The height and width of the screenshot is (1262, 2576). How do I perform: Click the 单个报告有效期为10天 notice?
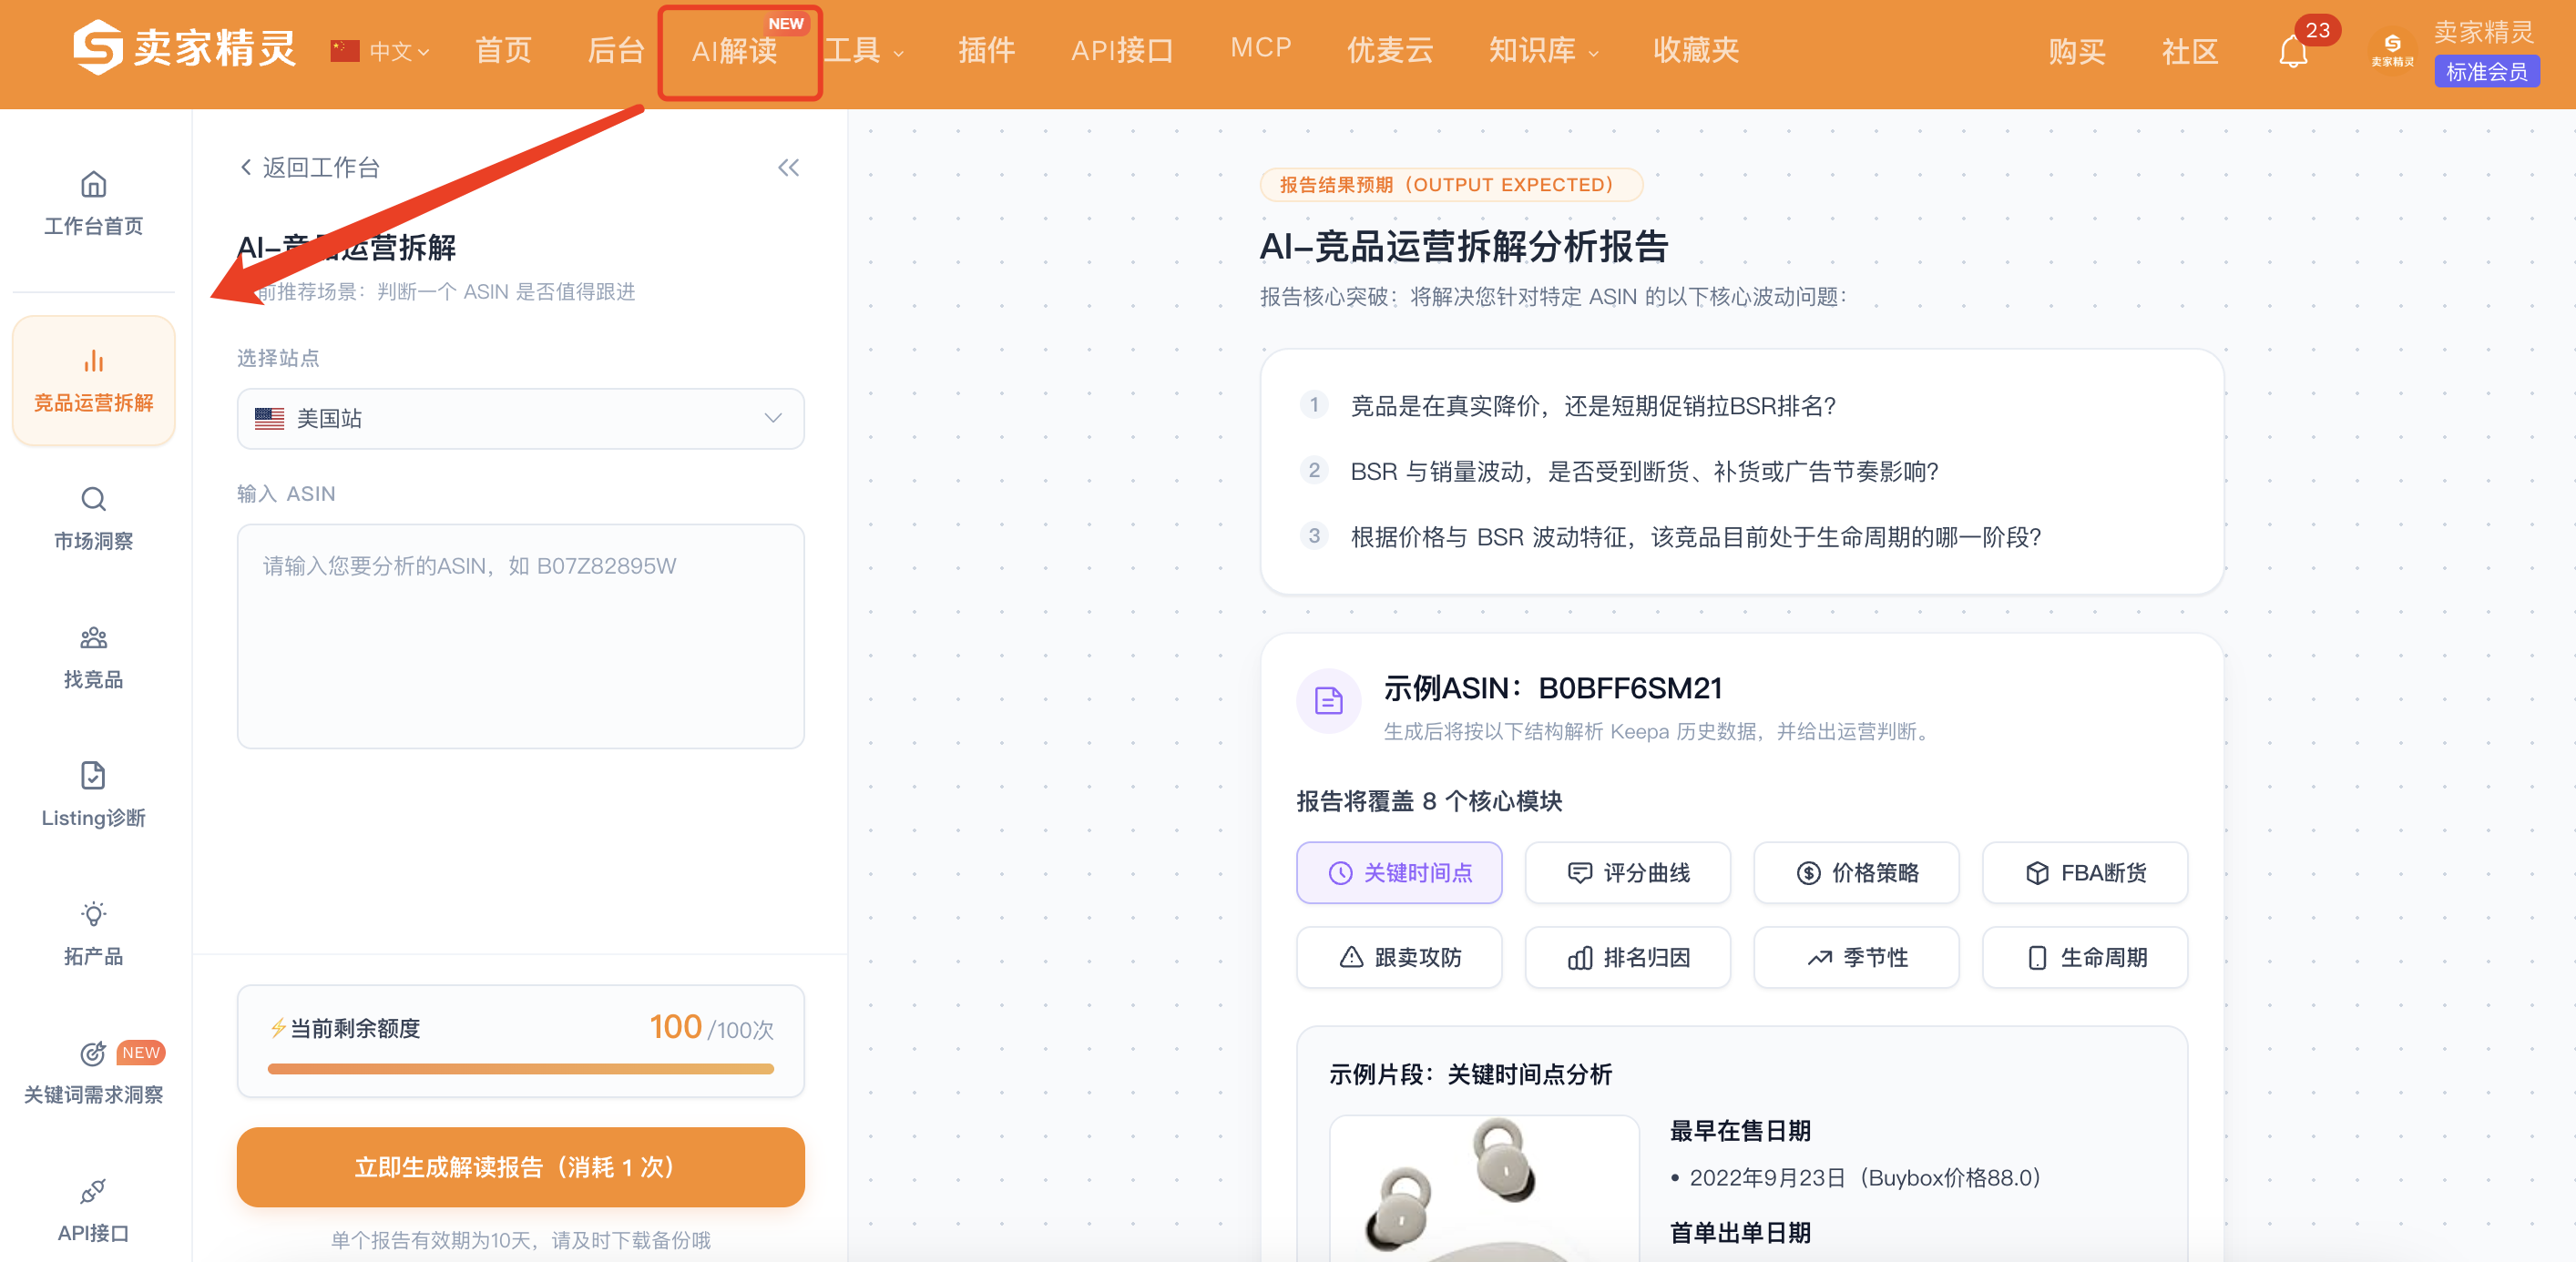520,1240
